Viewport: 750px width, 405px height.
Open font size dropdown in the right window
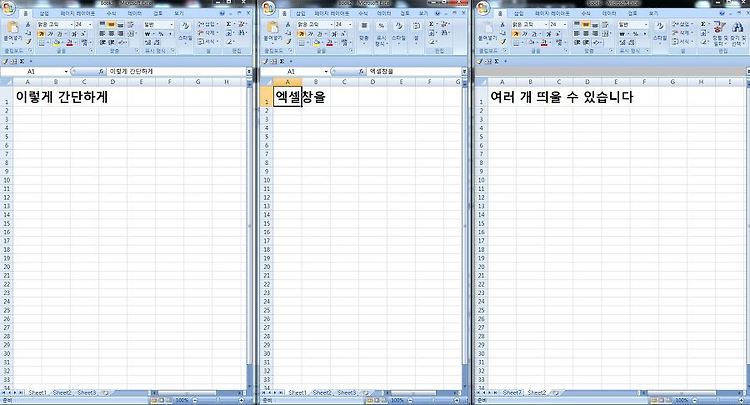565,24
